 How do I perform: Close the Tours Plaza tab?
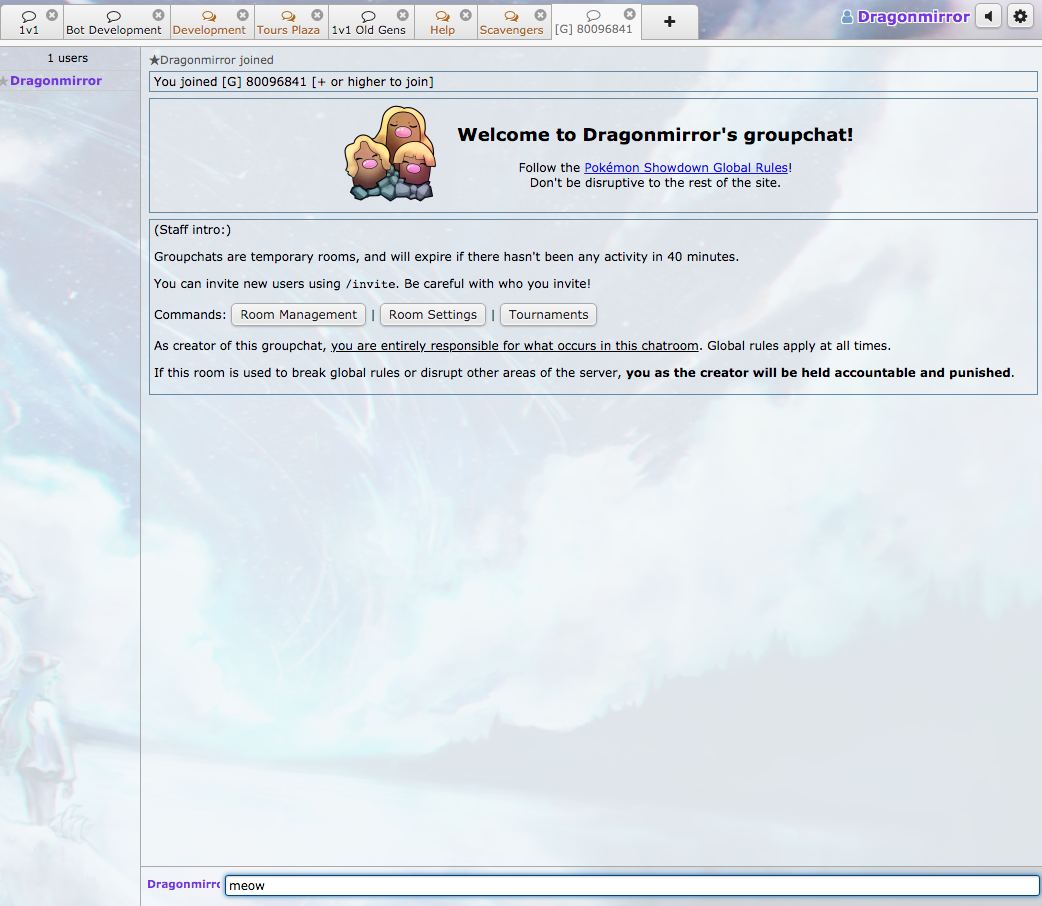[x=317, y=15]
